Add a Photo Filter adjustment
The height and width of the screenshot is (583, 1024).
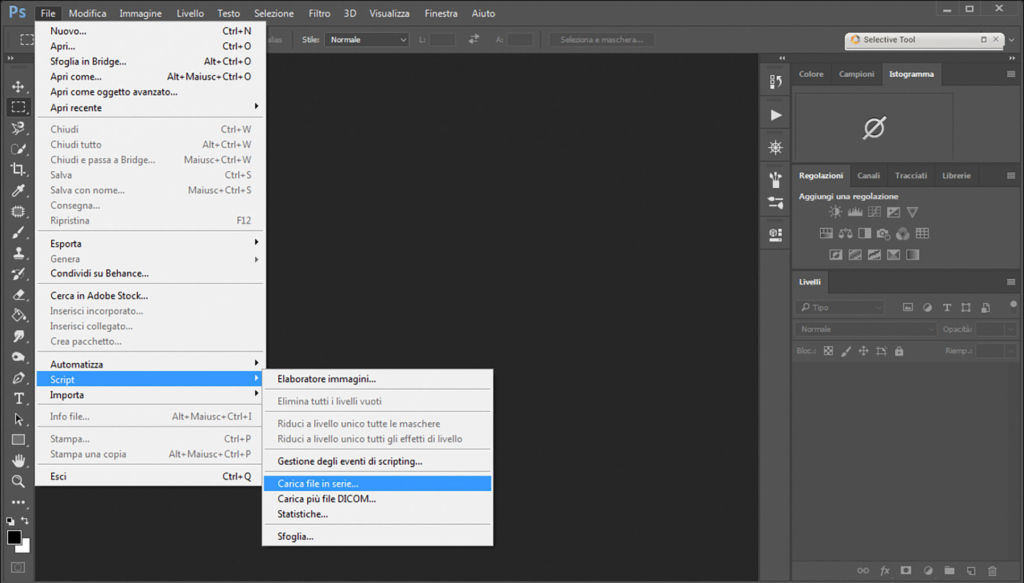click(x=884, y=233)
